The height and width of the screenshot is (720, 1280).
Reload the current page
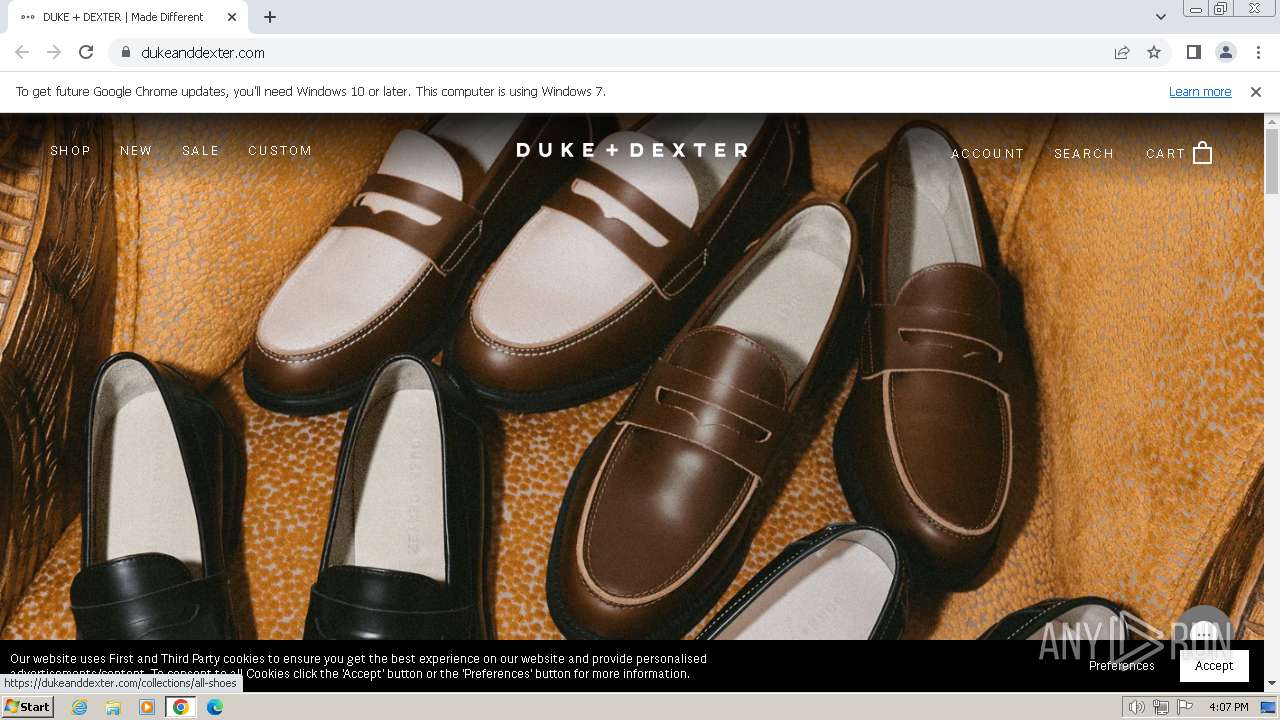(x=86, y=52)
